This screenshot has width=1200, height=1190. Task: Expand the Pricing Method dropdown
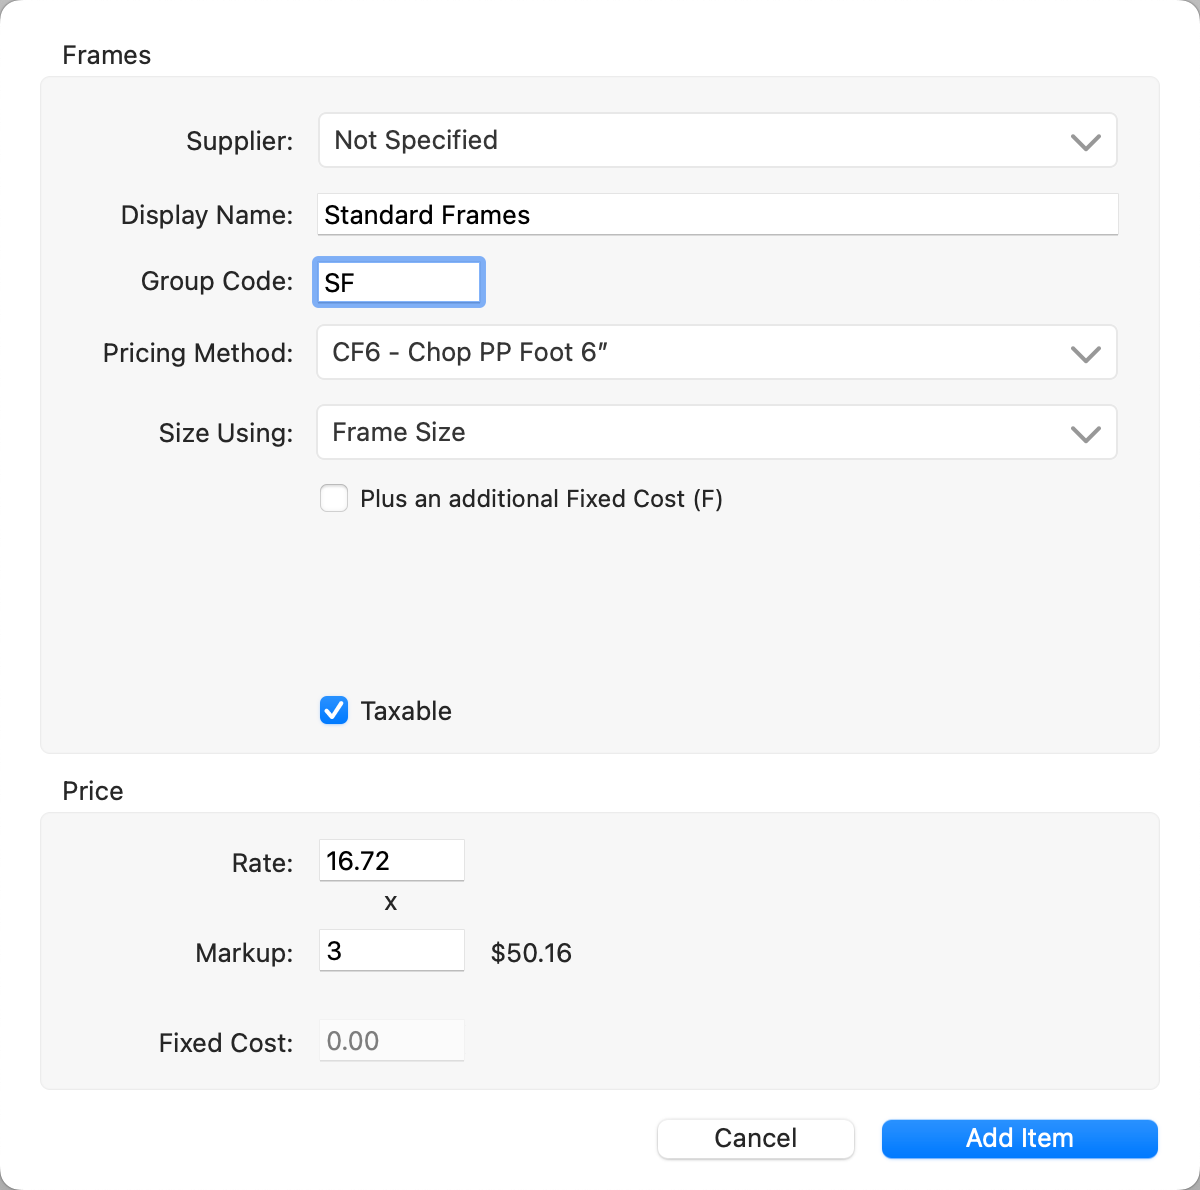[x=716, y=352]
